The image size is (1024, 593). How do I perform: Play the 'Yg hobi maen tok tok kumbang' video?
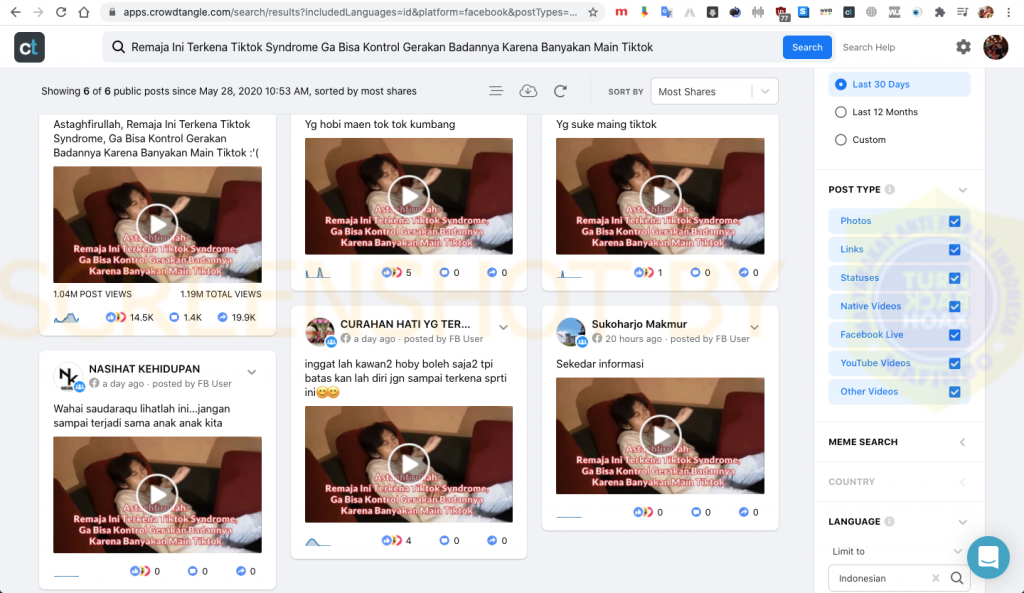pyautogui.click(x=409, y=196)
